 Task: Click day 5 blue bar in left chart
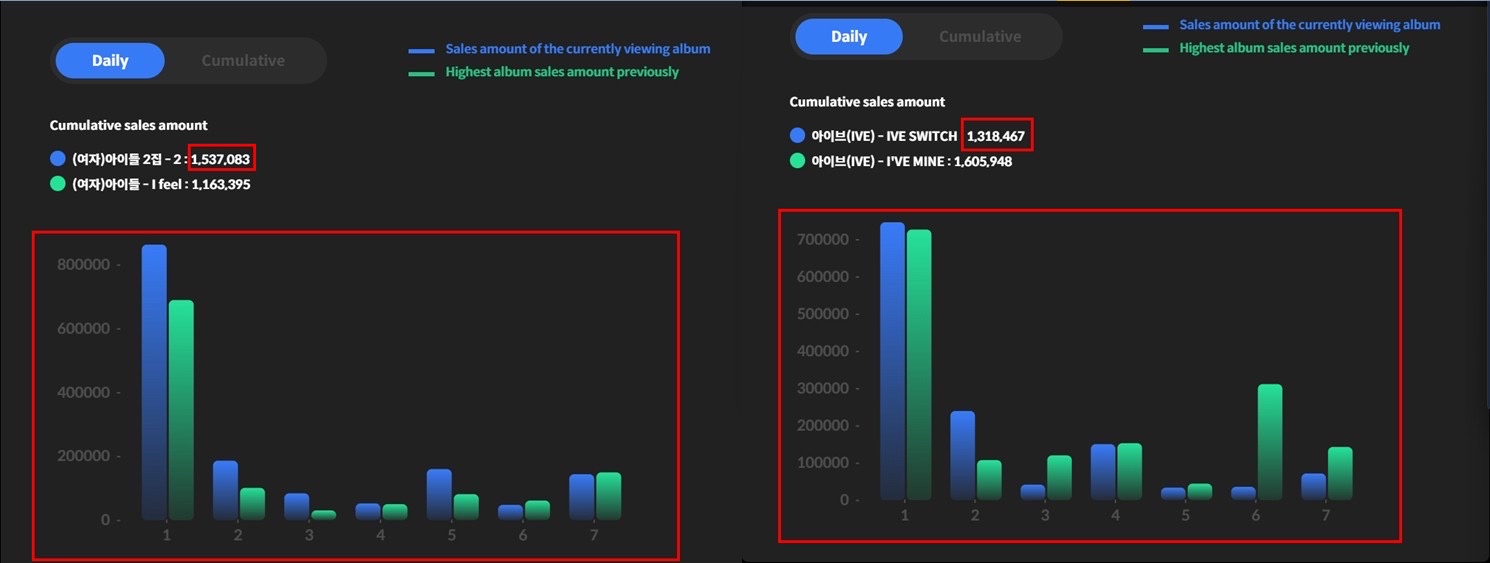tap(439, 494)
